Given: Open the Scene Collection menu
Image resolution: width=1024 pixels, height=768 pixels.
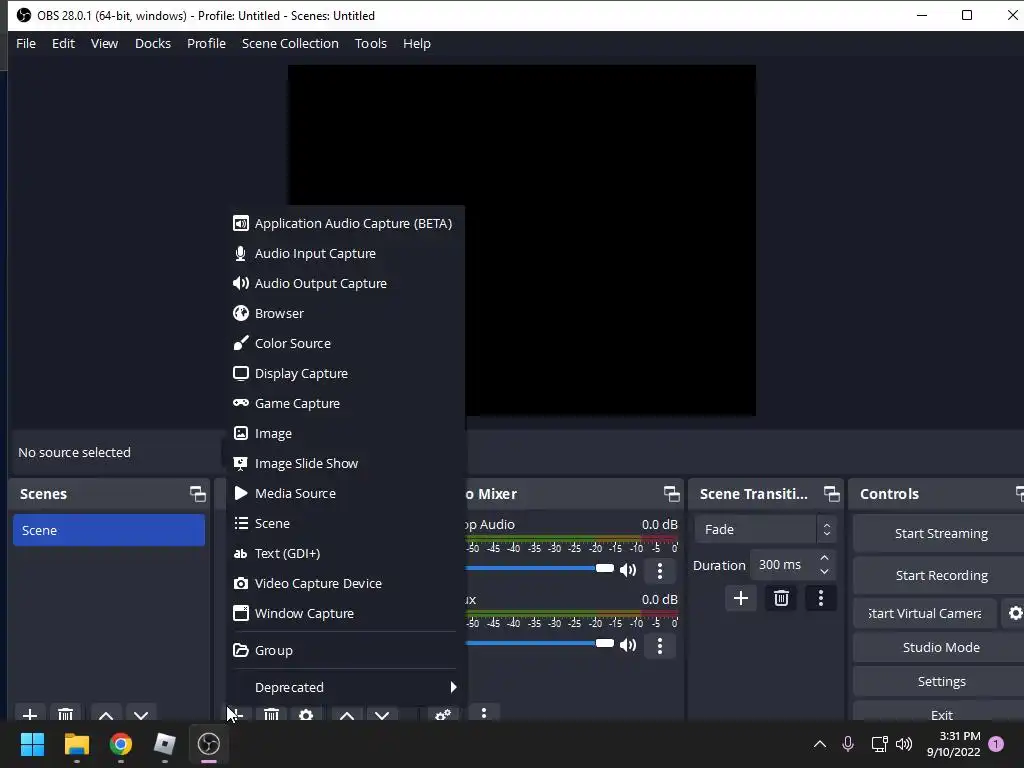Looking at the screenshot, I should coord(290,43).
